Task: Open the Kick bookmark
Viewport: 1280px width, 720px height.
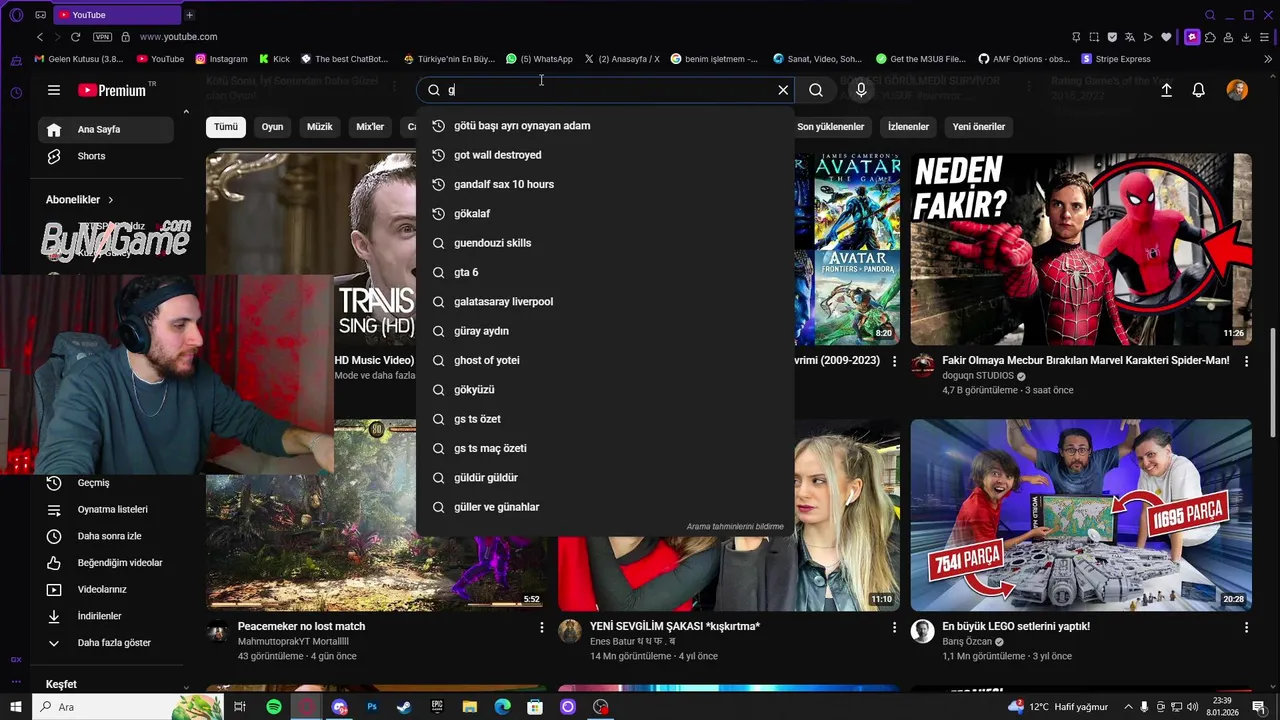Action: tap(274, 59)
